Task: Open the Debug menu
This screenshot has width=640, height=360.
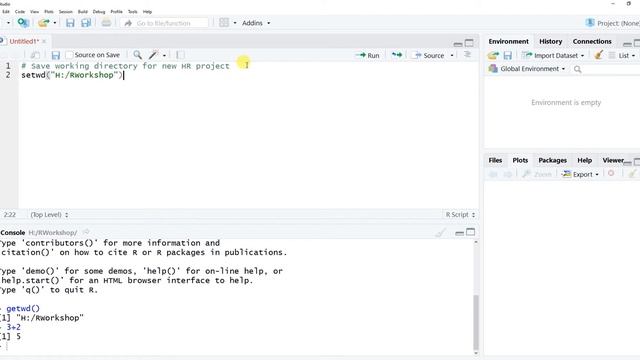Action: pos(99,11)
